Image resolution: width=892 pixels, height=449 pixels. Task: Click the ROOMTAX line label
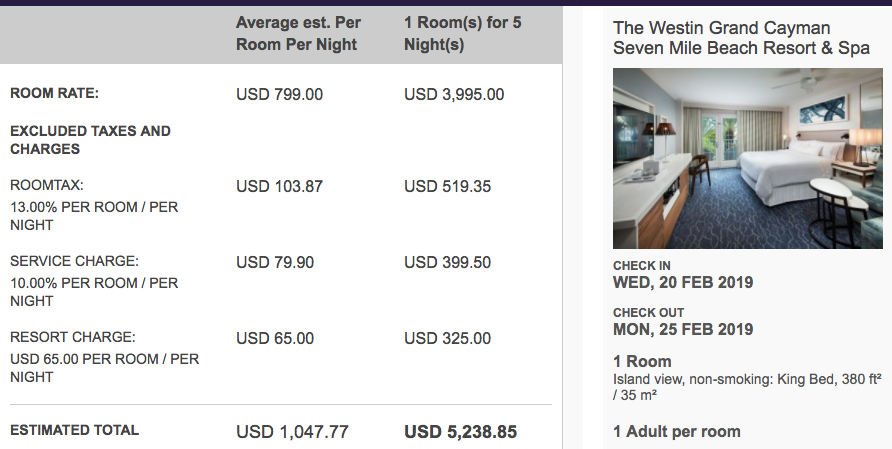point(47,186)
